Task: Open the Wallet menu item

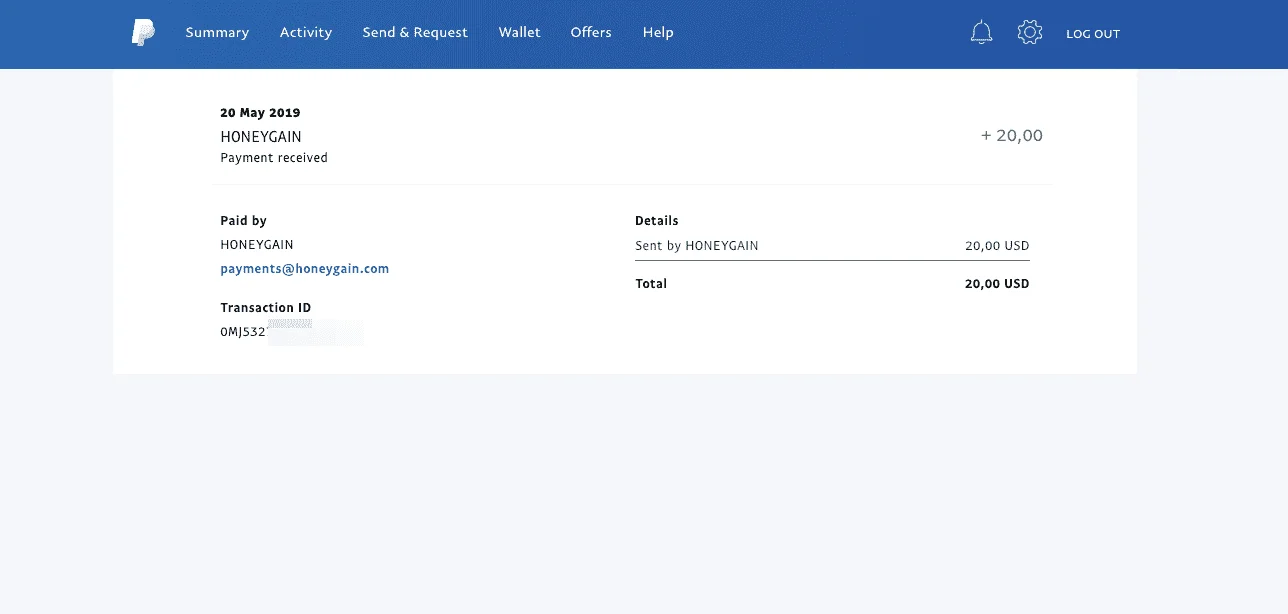Action: (x=520, y=32)
